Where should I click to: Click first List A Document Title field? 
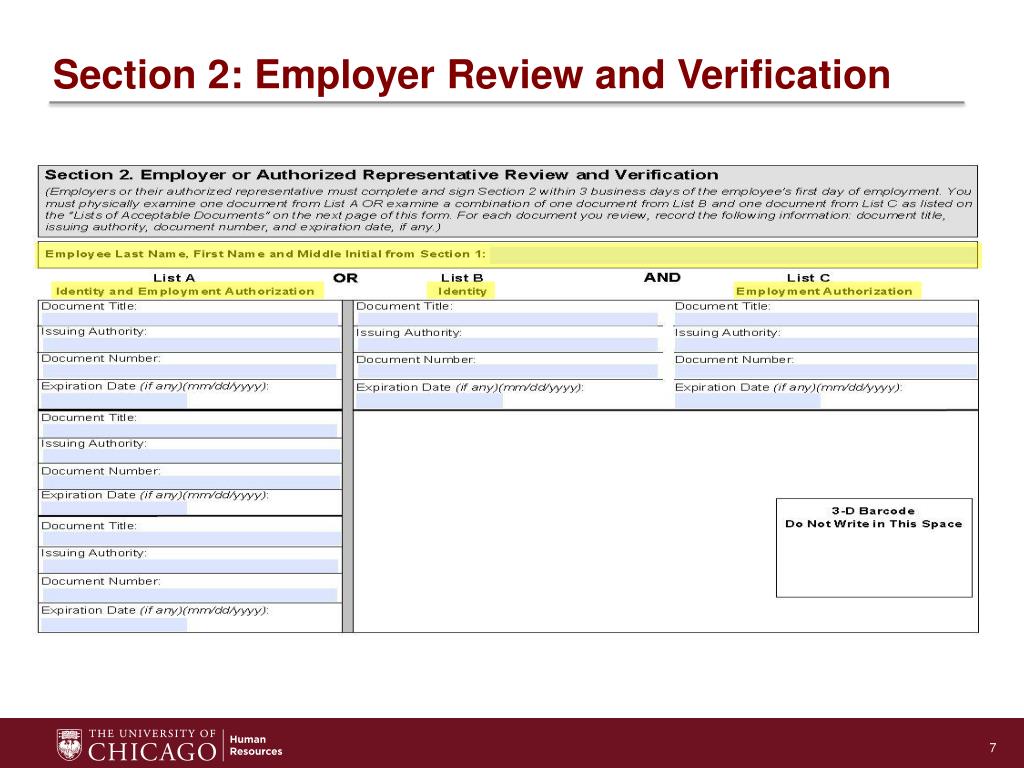190,319
